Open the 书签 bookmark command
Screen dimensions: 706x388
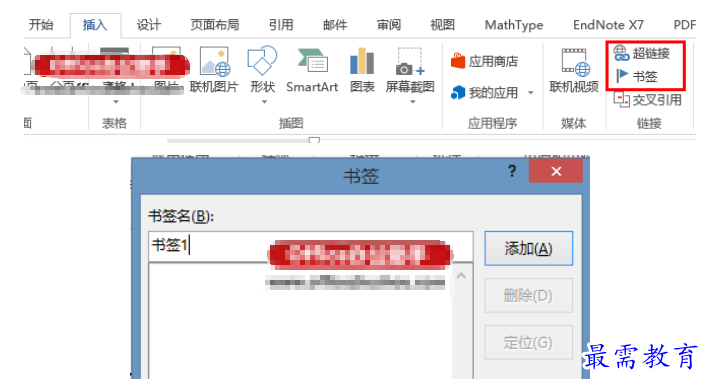pyautogui.click(x=636, y=76)
